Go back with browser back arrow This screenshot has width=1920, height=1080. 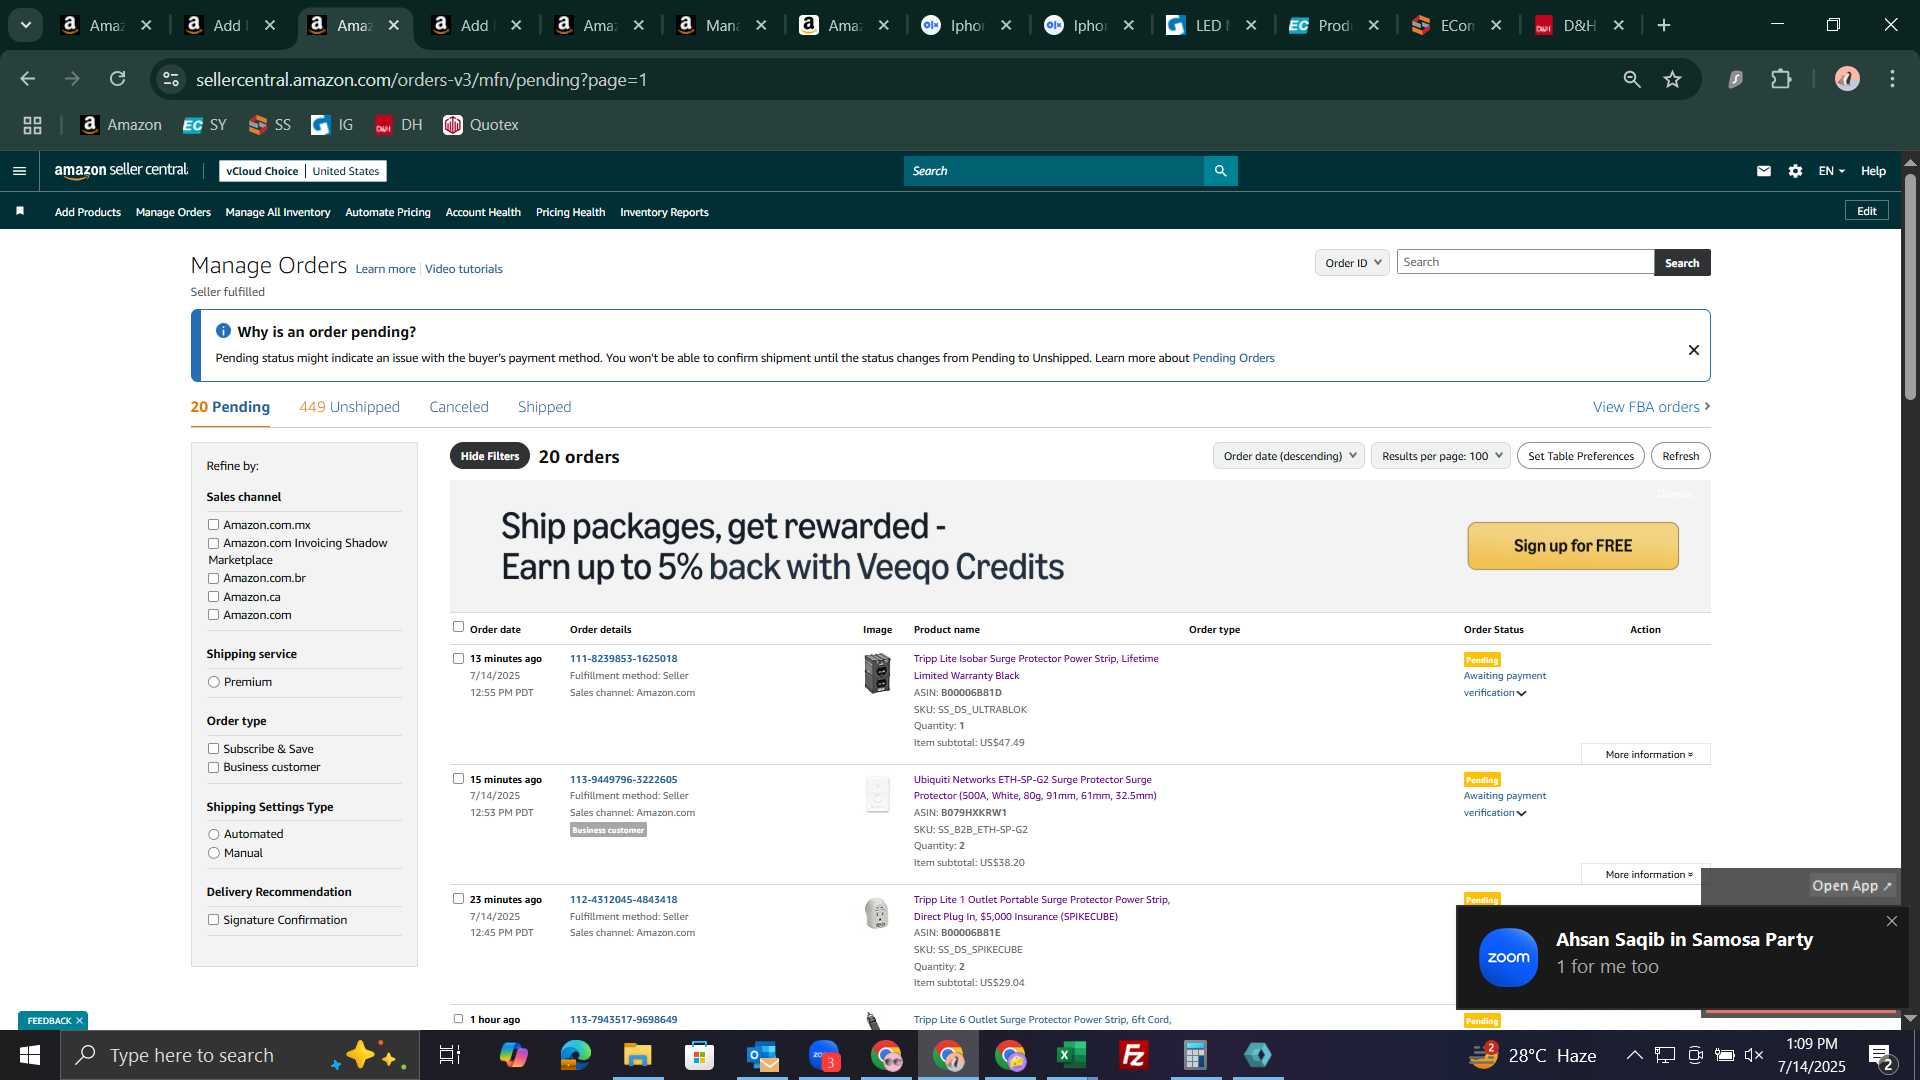coord(28,79)
